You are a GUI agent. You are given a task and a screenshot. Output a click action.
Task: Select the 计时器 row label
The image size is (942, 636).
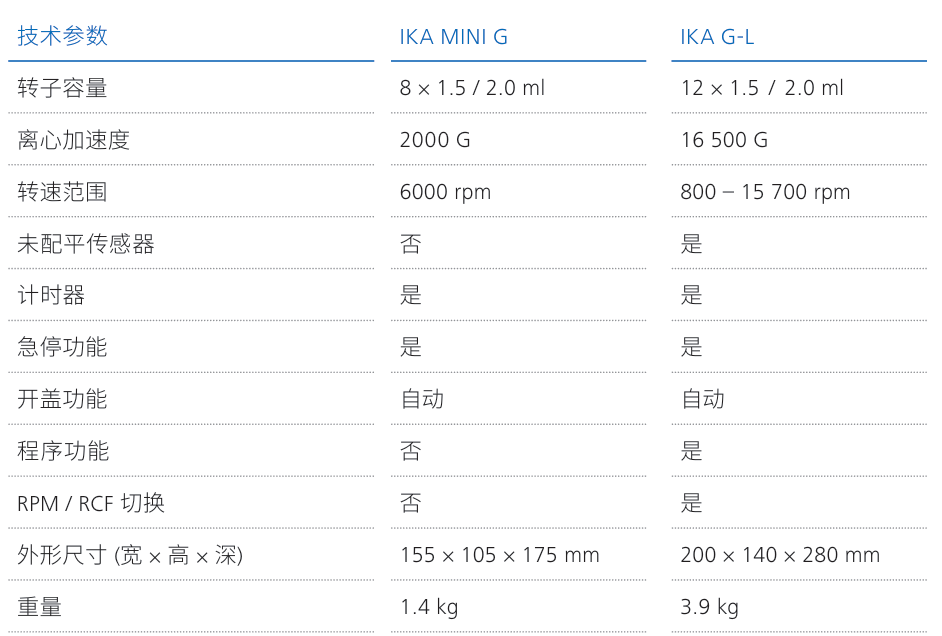pos(51,296)
